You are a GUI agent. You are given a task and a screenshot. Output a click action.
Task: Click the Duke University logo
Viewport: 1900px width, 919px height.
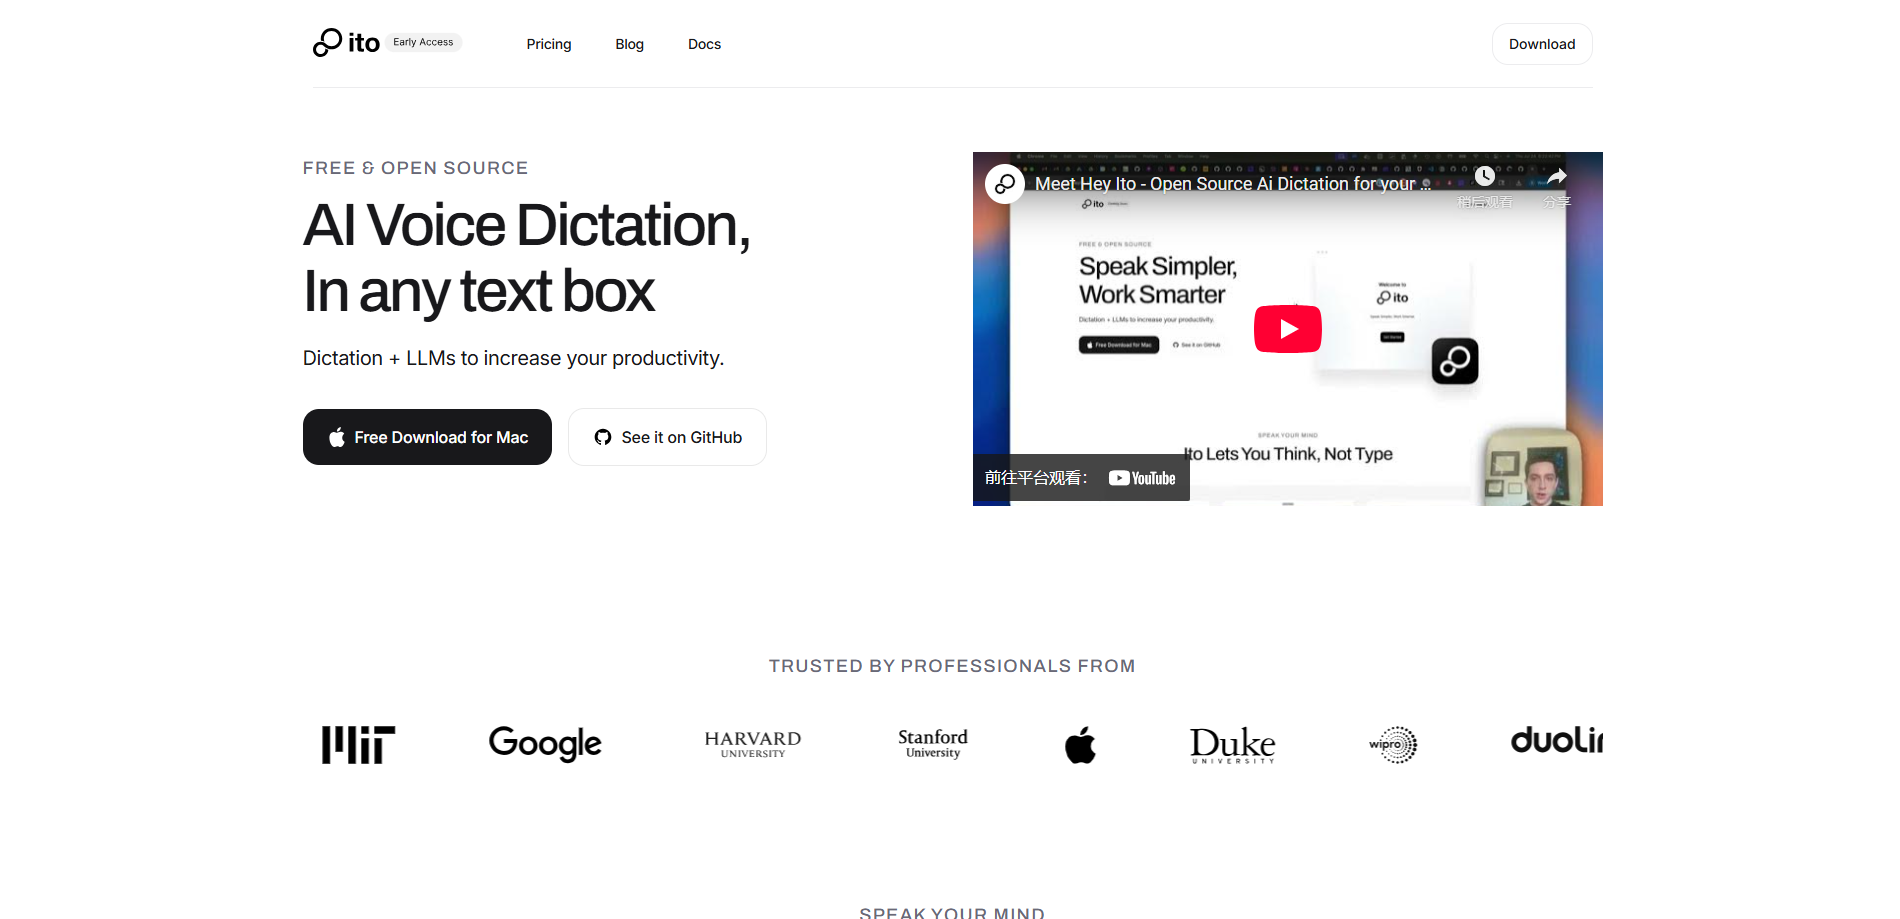1232,745
